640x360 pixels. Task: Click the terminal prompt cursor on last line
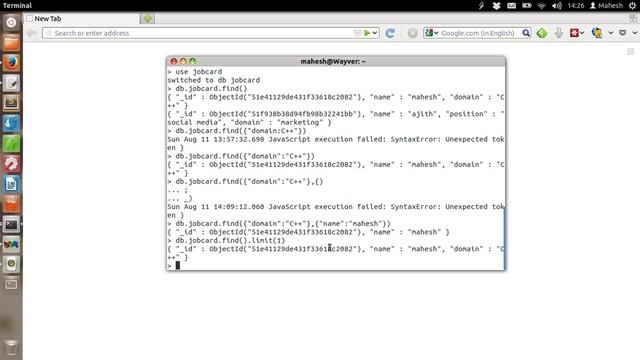tap(178, 265)
